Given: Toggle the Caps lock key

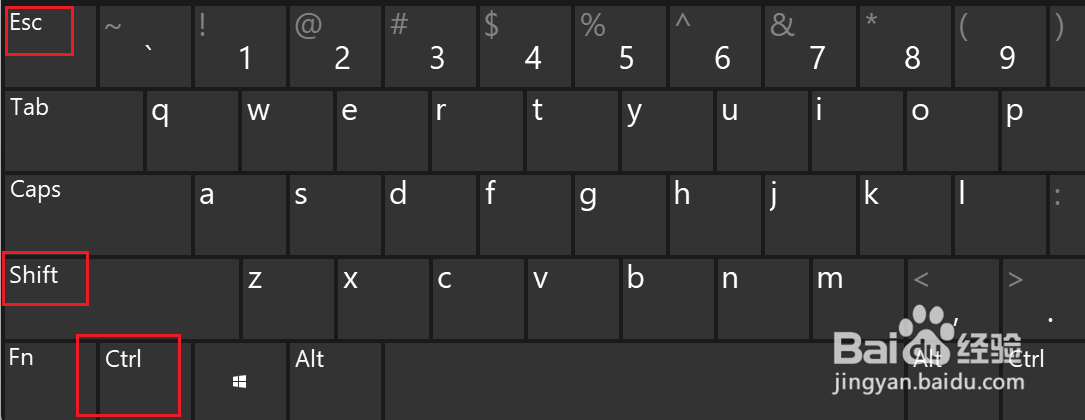Looking at the screenshot, I should coord(98,214).
